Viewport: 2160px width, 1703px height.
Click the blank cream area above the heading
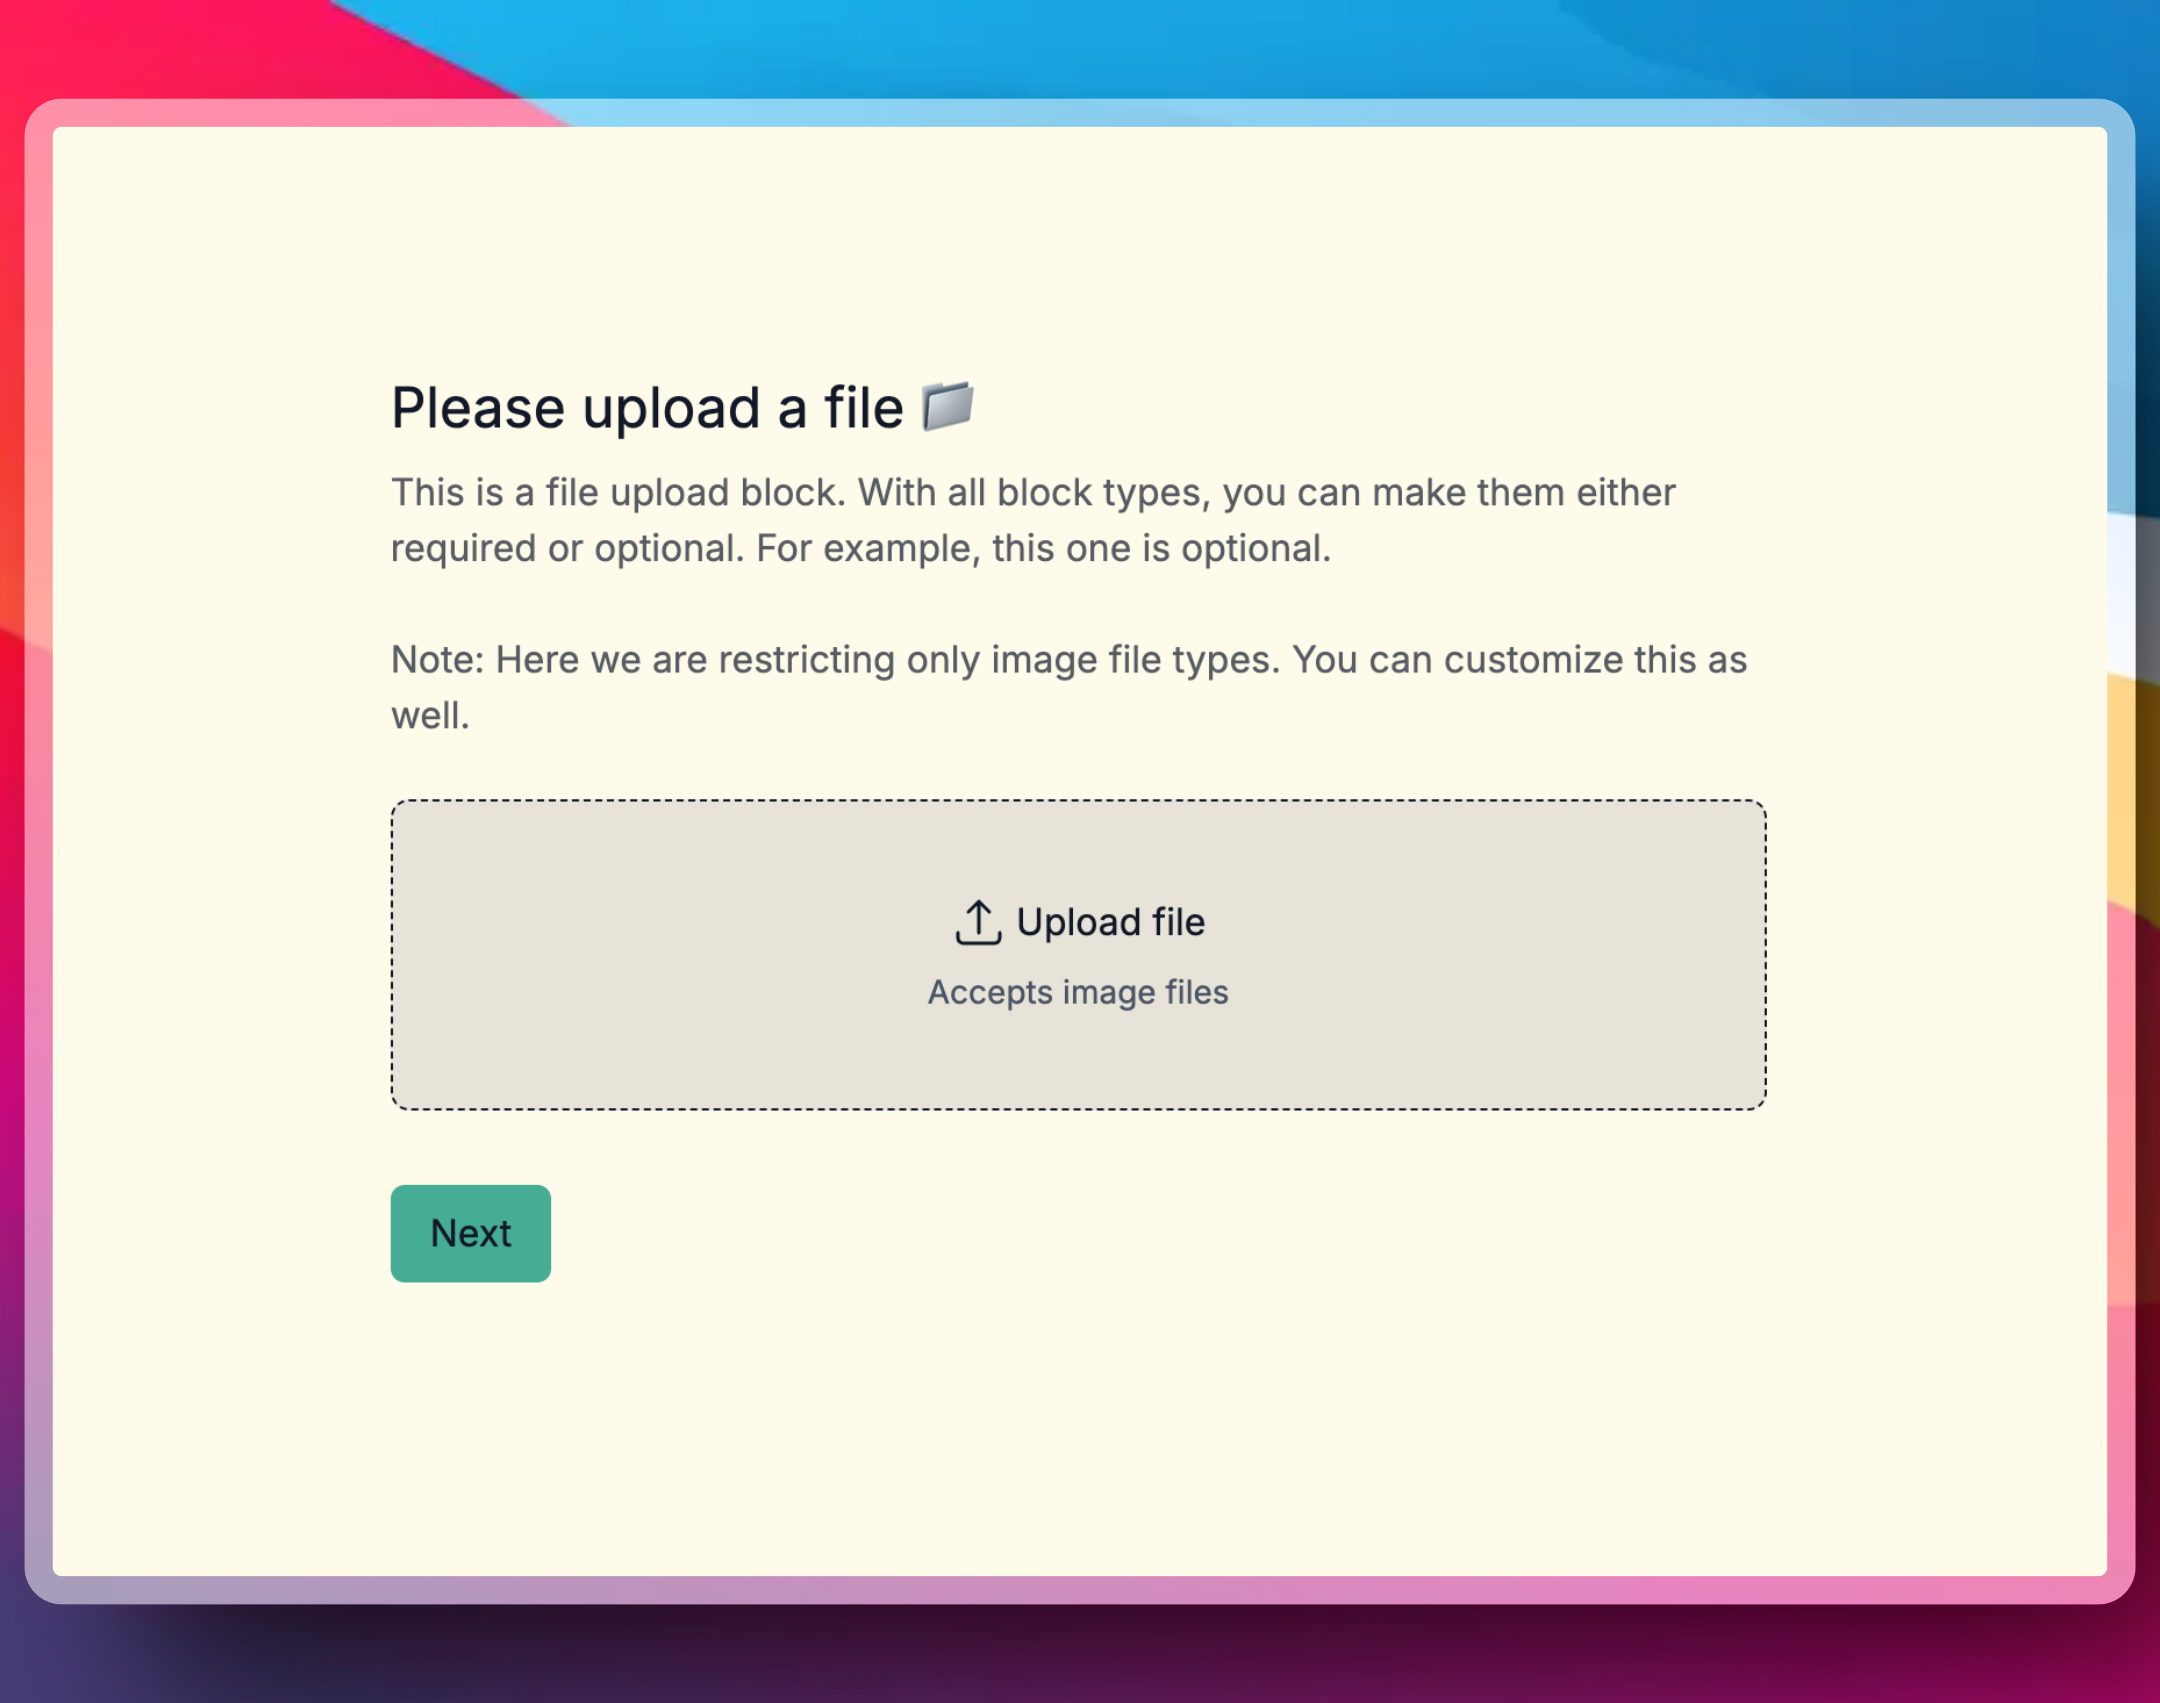click(1078, 250)
